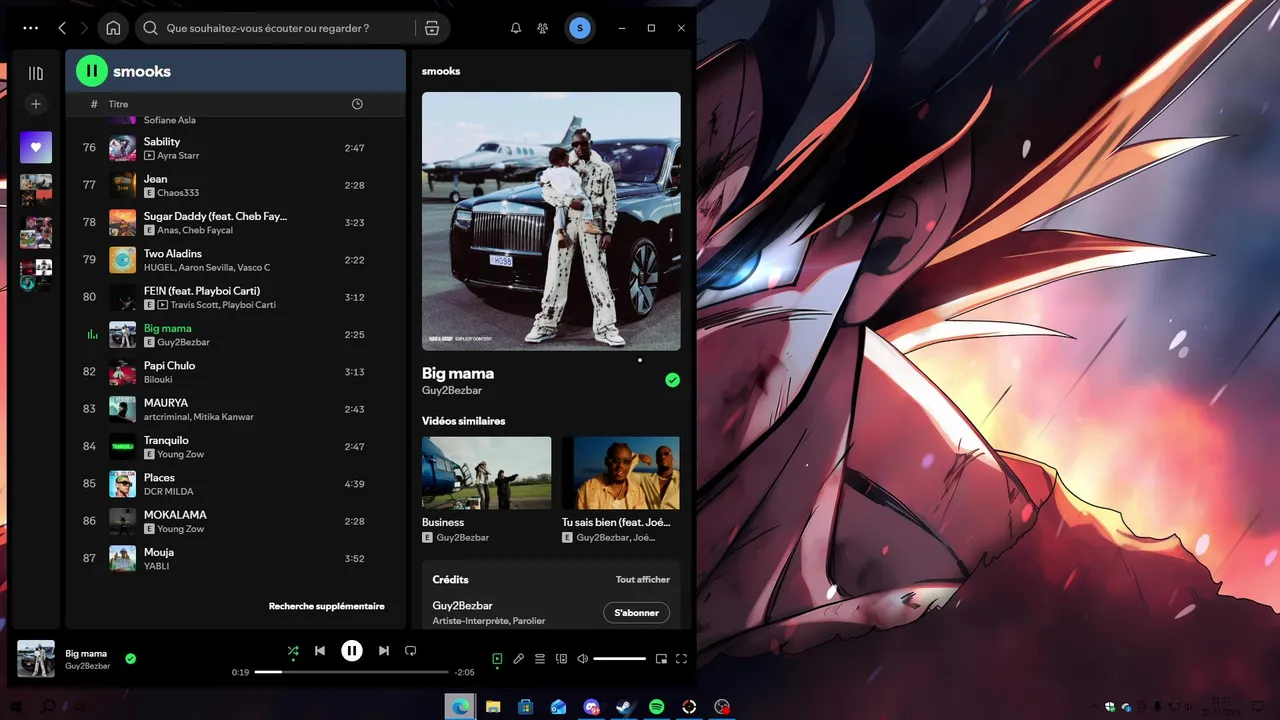Click Recherche supplémentaire
Screen dimensions: 1280x720
coord(326,606)
